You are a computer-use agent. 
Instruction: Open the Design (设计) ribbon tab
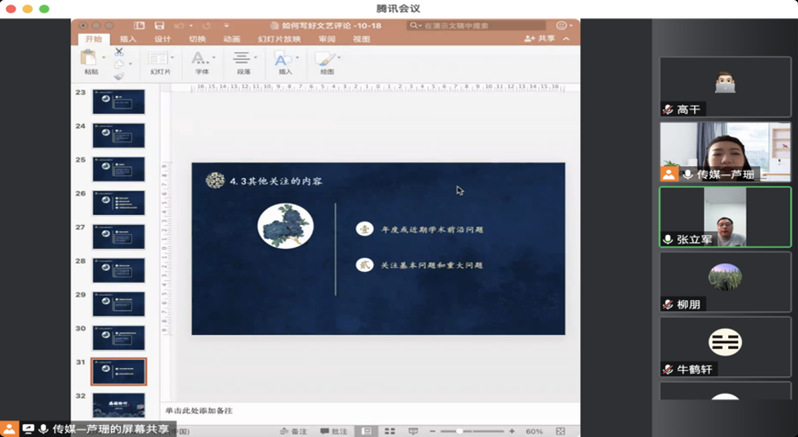coord(162,39)
